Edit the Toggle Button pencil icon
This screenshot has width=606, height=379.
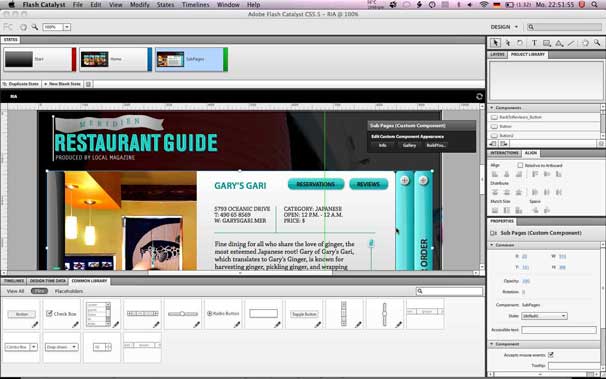click(318, 325)
